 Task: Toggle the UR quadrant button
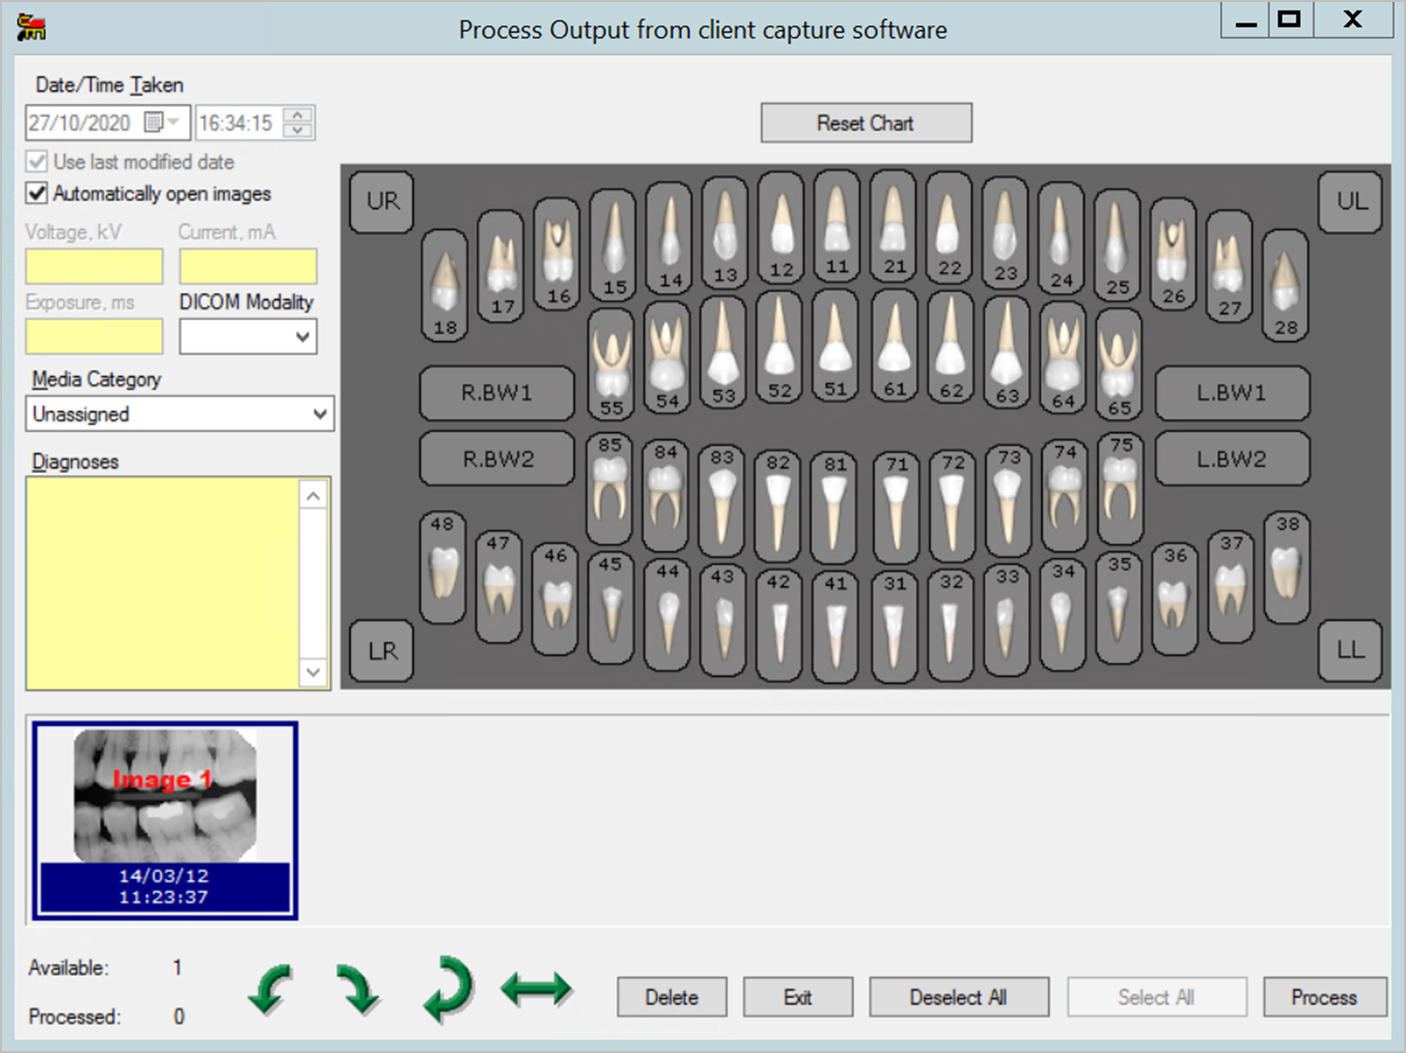tap(382, 201)
